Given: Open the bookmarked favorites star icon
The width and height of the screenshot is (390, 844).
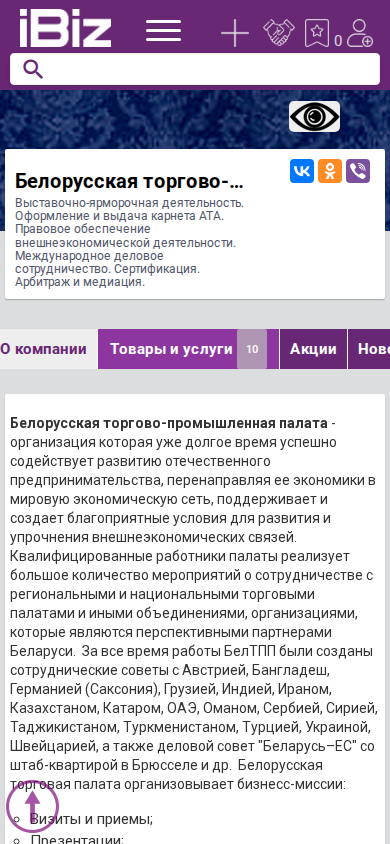Looking at the screenshot, I should click(317, 33).
